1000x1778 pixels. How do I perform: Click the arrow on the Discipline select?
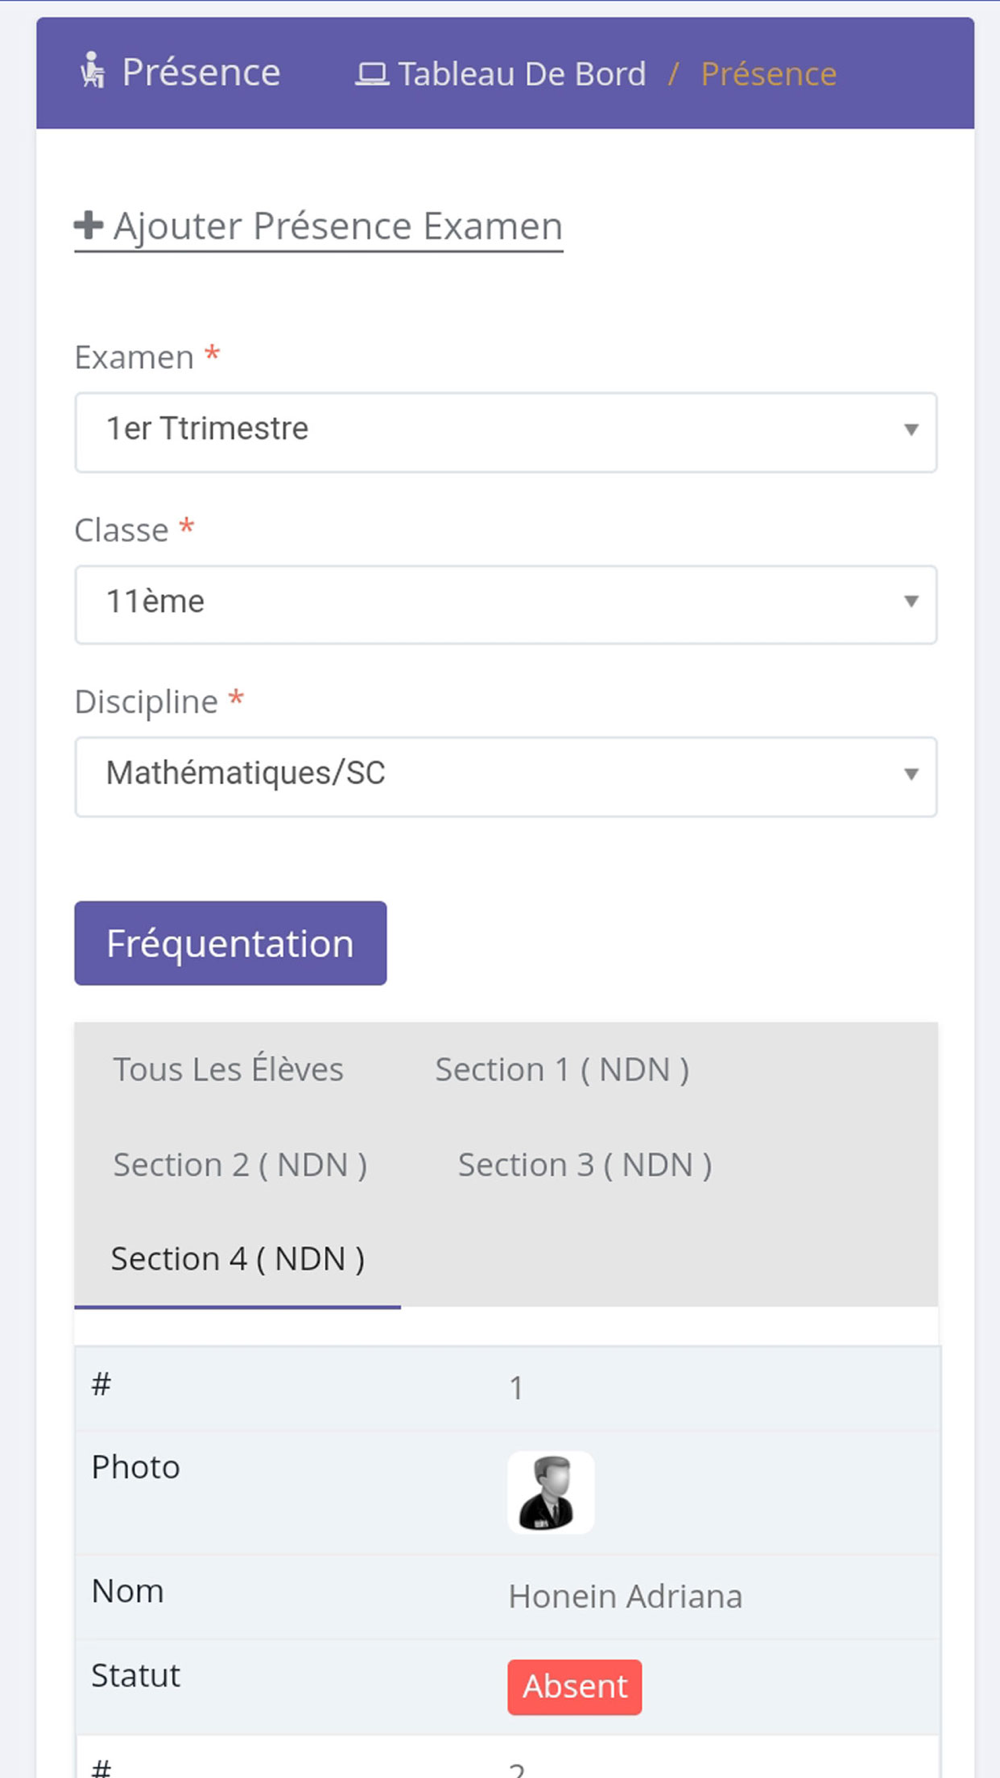point(911,775)
